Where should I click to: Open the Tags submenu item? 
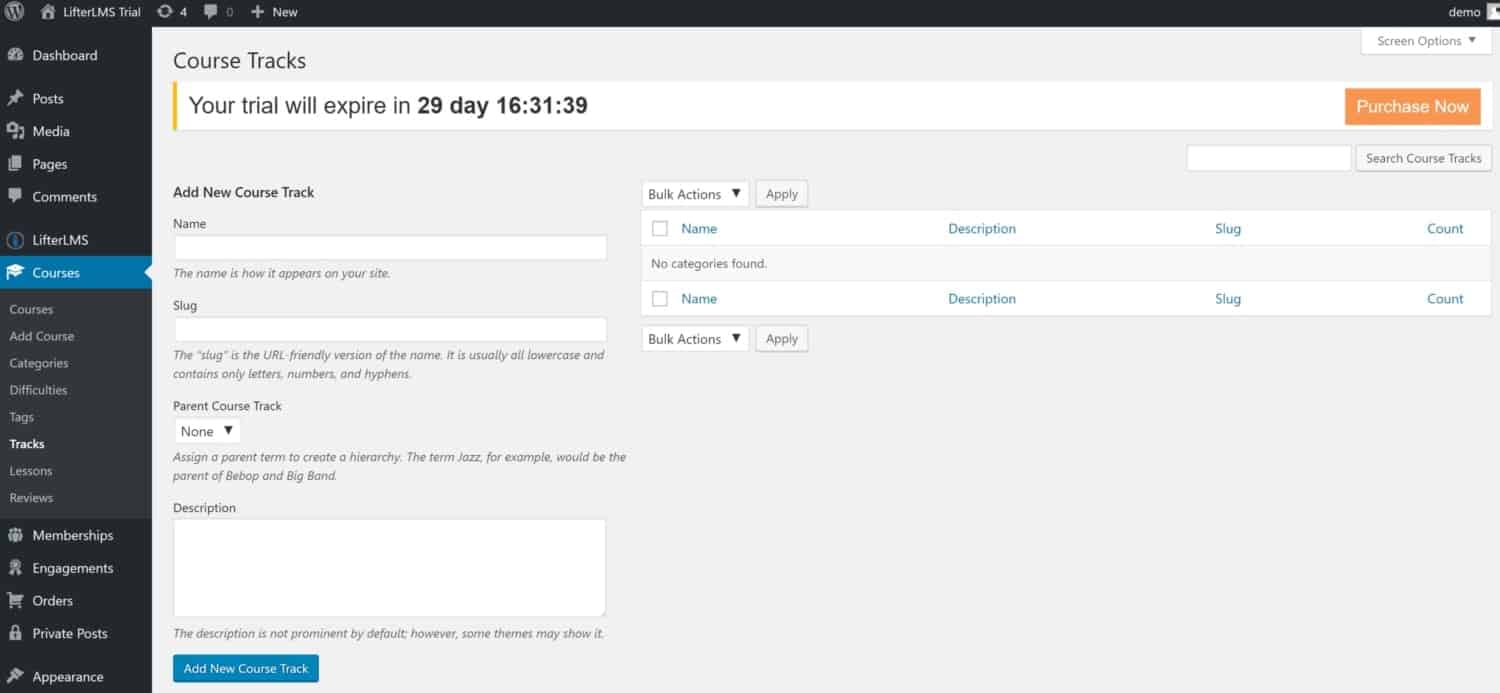[x=22, y=417]
